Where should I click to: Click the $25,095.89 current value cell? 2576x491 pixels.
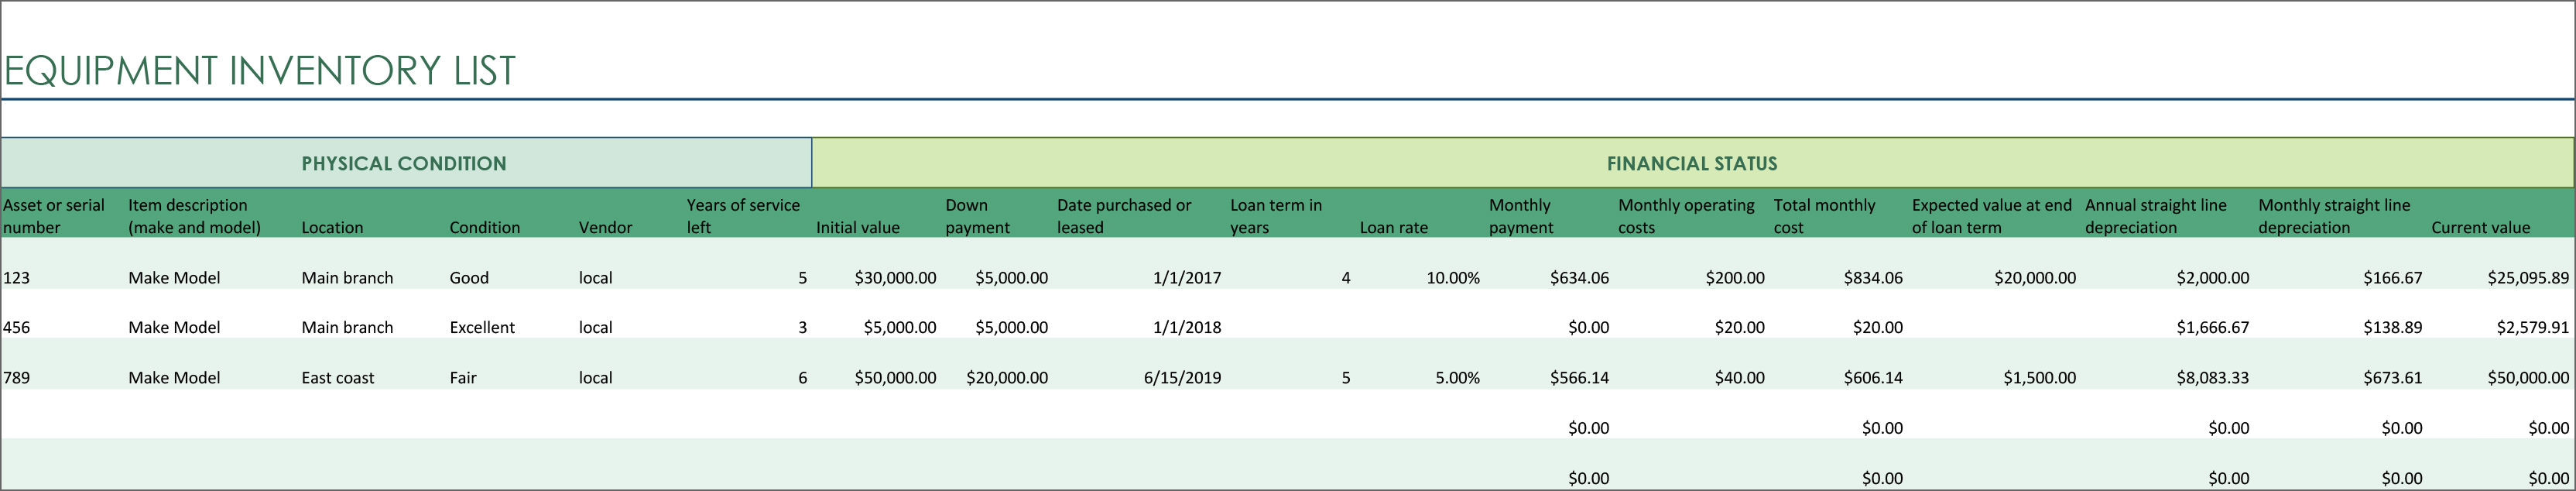click(x=2527, y=278)
